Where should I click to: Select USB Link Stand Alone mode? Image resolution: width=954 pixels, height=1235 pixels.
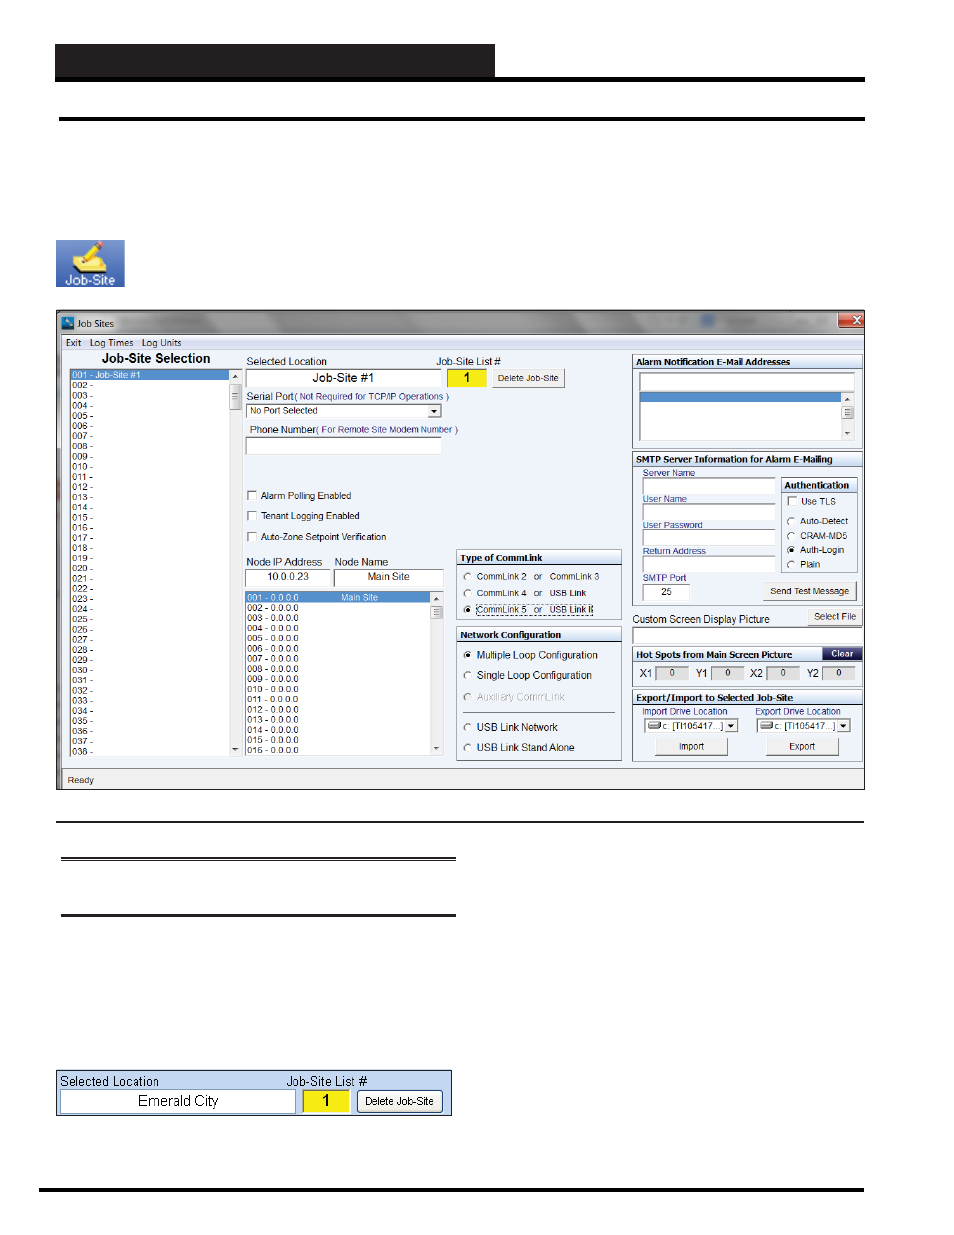pyautogui.click(x=467, y=747)
